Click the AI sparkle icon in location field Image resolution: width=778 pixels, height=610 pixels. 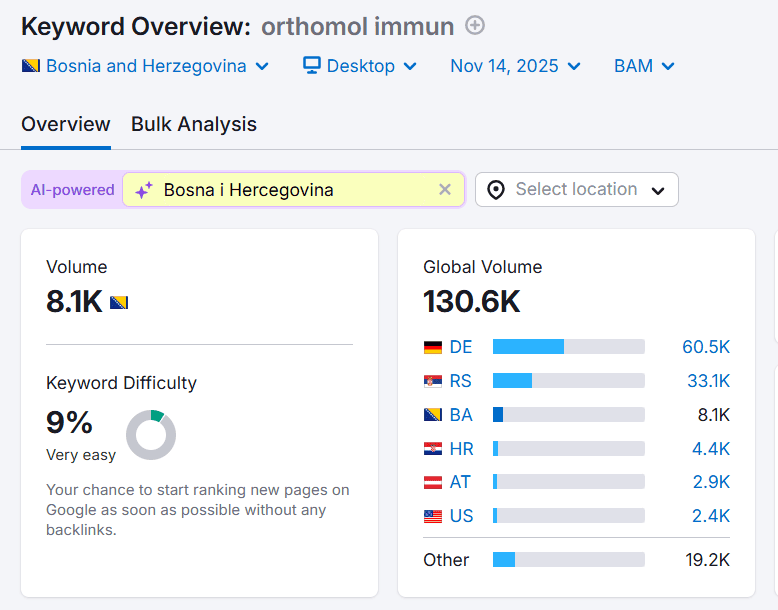pos(144,190)
